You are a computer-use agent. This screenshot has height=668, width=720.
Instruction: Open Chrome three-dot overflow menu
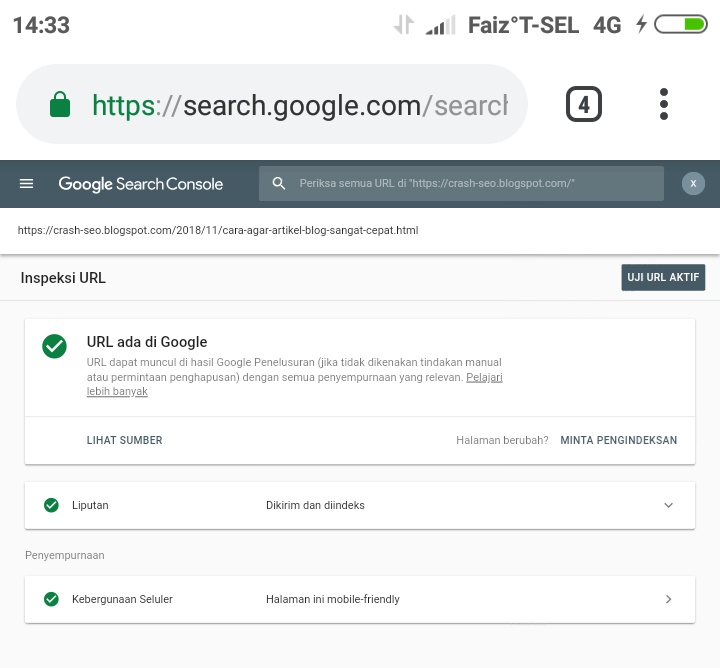click(x=664, y=104)
